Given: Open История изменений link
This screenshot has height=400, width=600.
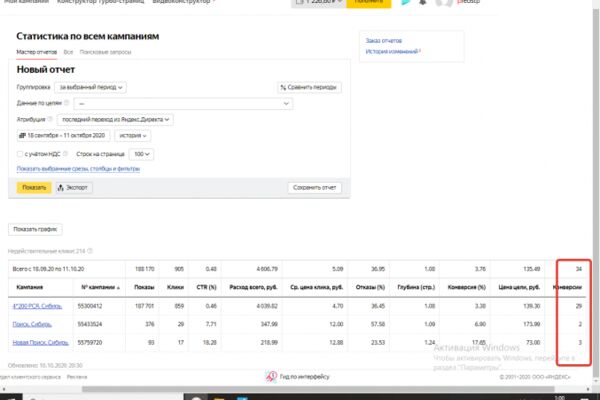Looking at the screenshot, I should [x=393, y=51].
